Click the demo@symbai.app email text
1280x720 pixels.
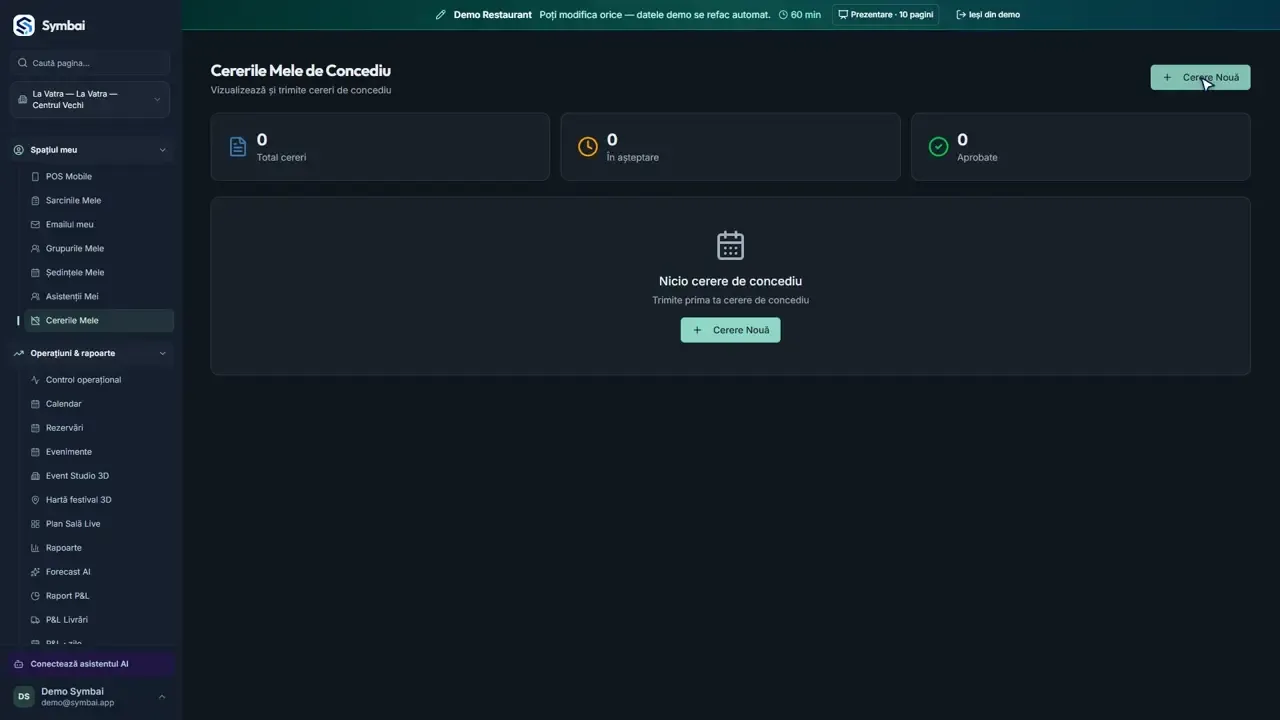click(77, 703)
